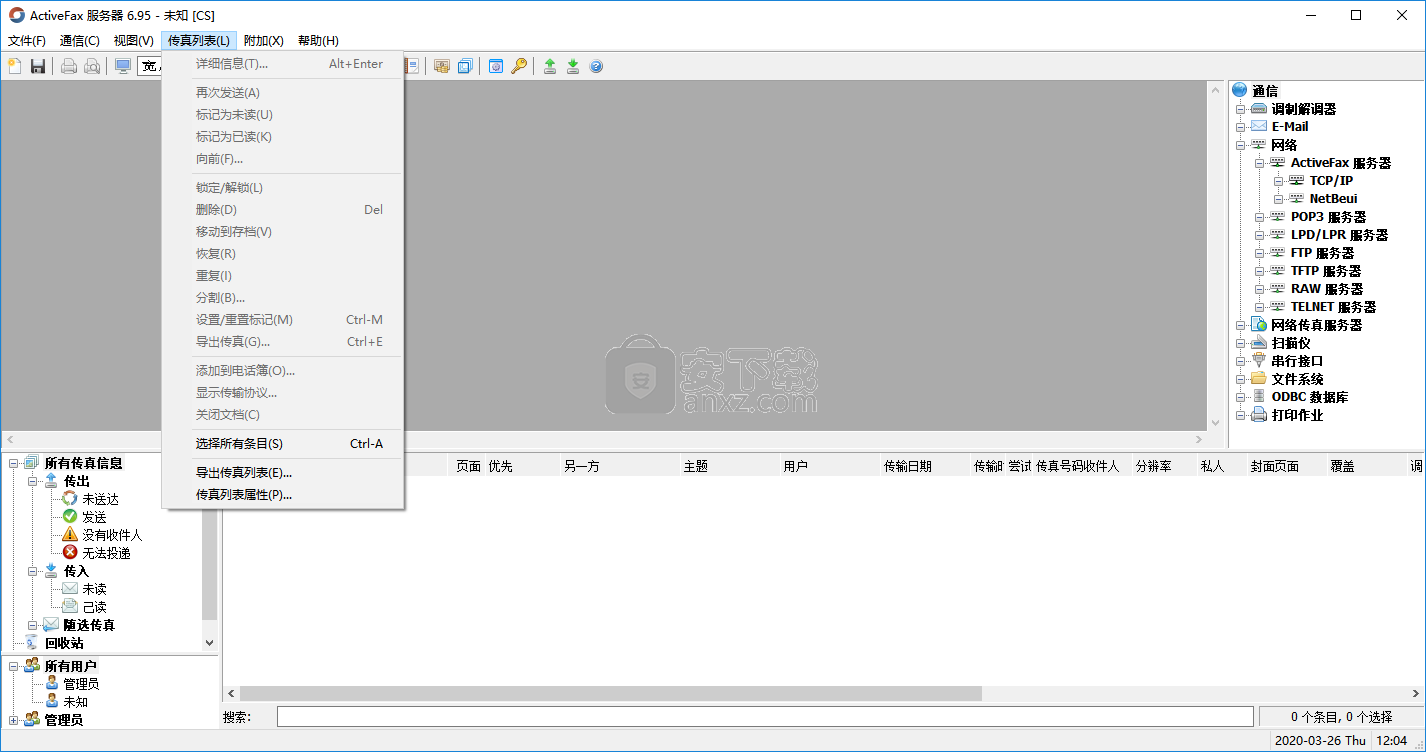Image resolution: width=1426 pixels, height=752 pixels.
Task: Click the fax list horizontal scrollbar thumb
Action: [611, 693]
